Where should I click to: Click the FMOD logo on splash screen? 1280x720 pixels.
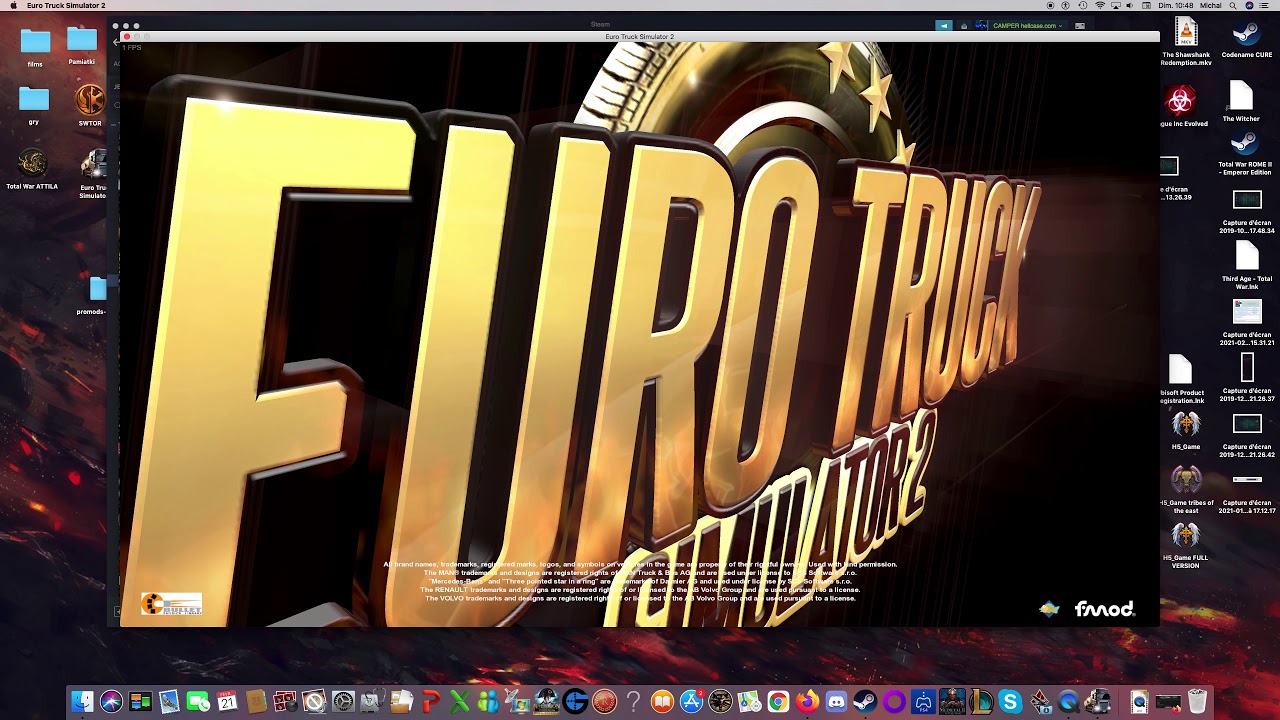(x=1104, y=609)
